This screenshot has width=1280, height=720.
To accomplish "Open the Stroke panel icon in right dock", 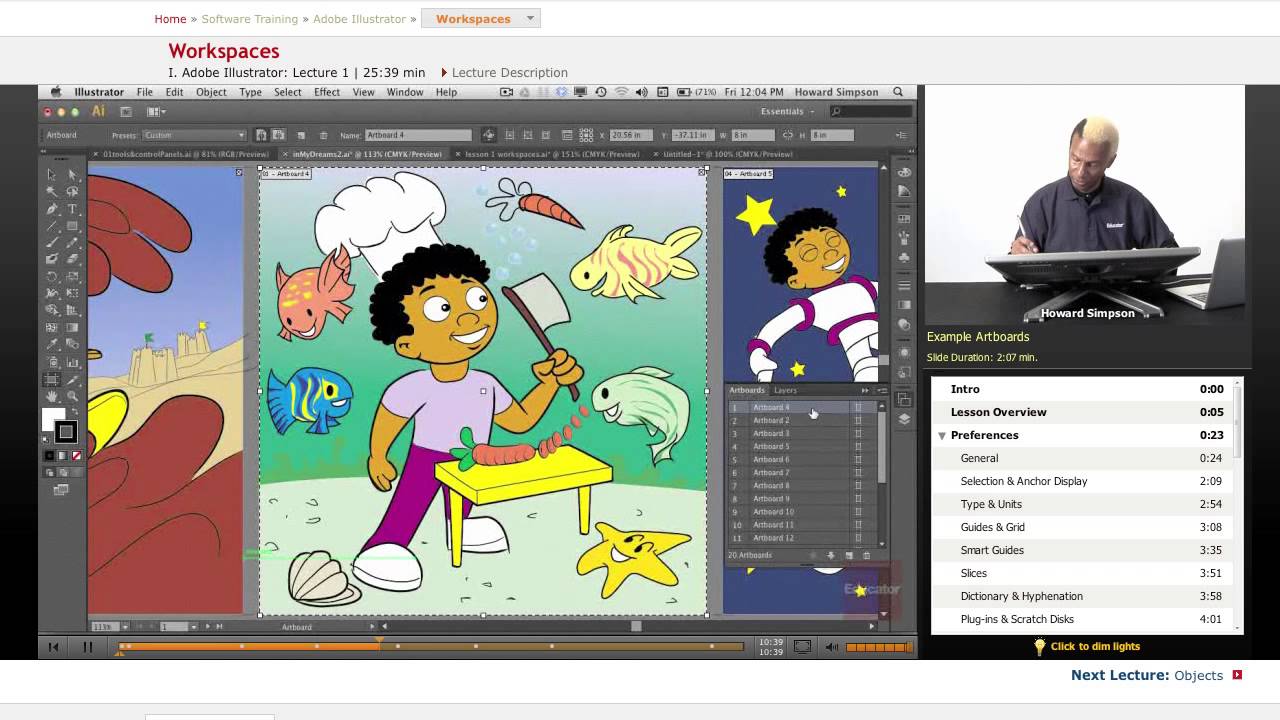I will point(904,286).
